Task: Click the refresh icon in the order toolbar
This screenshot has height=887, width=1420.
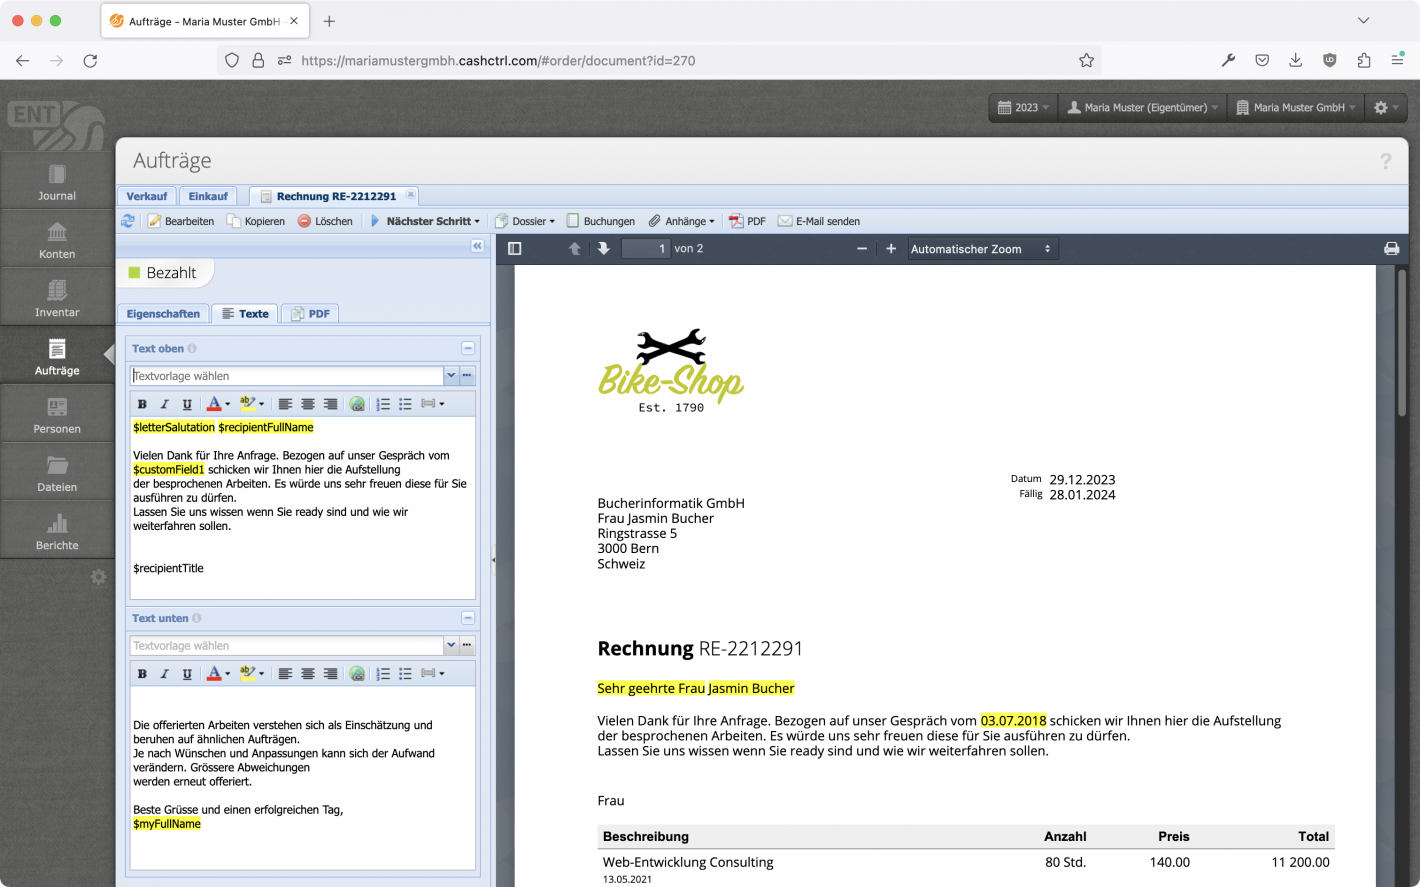Action: click(x=128, y=221)
